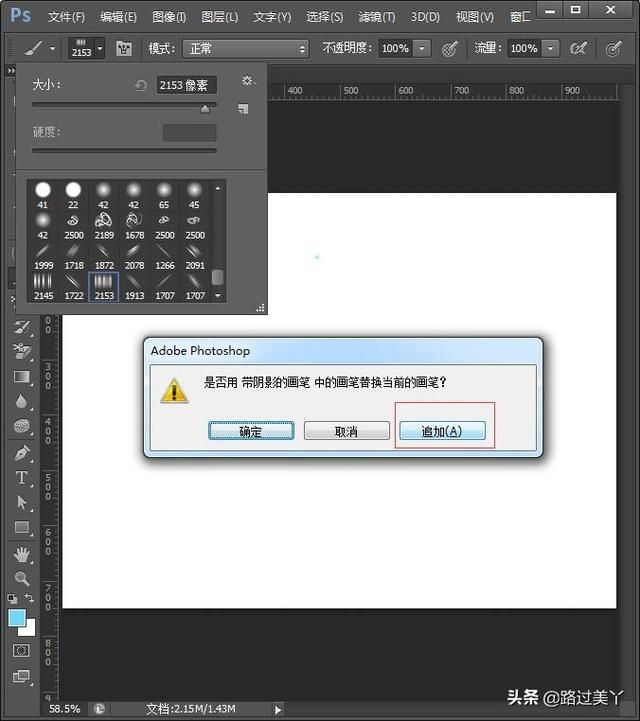This screenshot has width=640, height=721.
Task: Expand the status bar arrow menu
Action: (x=278, y=710)
